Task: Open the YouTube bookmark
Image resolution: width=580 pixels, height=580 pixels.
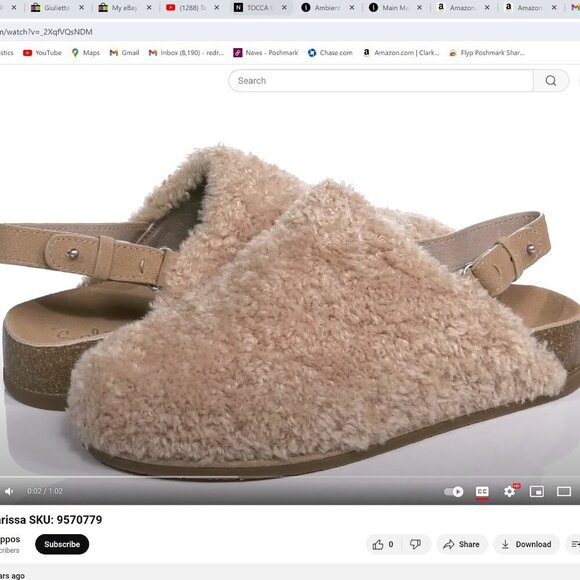Action: click(x=42, y=53)
